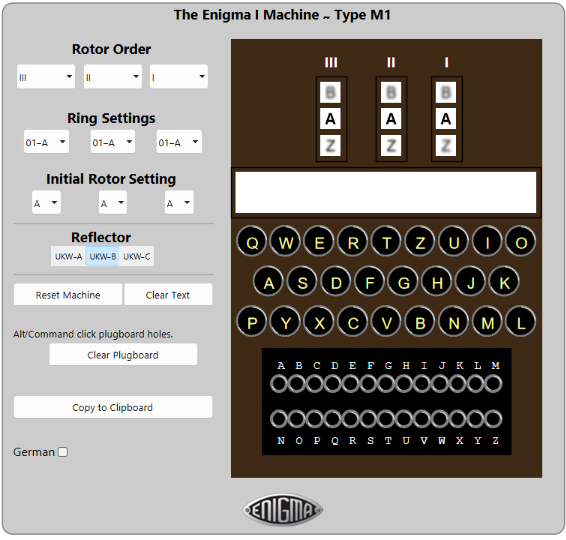Click the G keyboard key

(403, 282)
